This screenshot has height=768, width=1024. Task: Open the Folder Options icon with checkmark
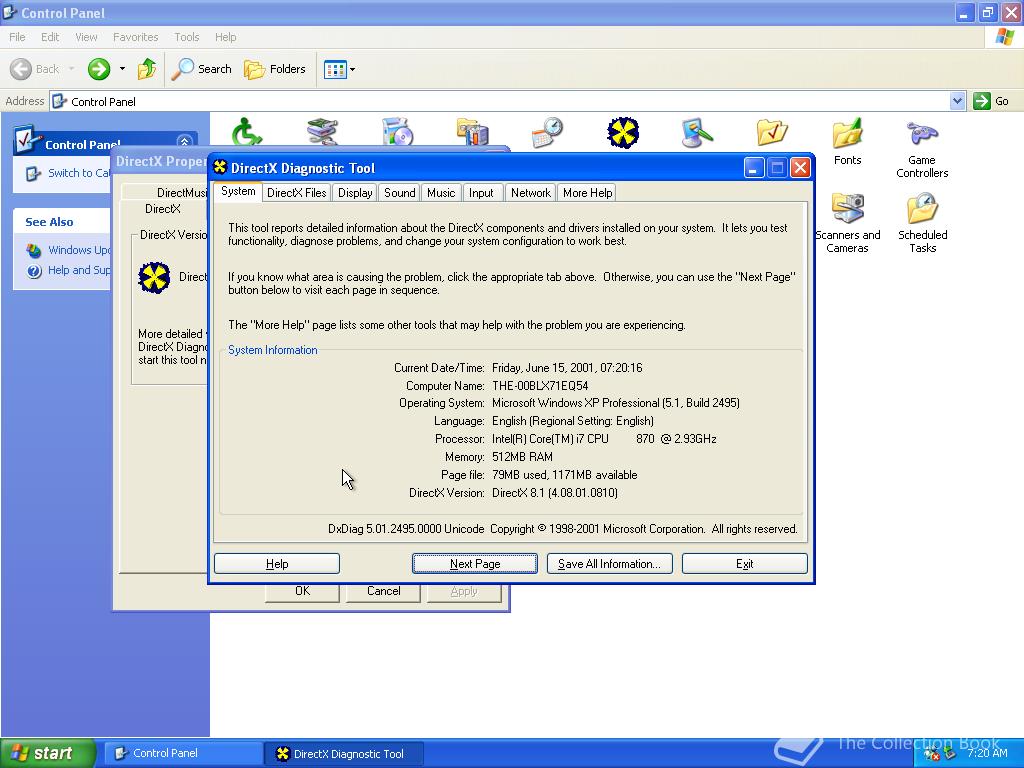click(773, 133)
